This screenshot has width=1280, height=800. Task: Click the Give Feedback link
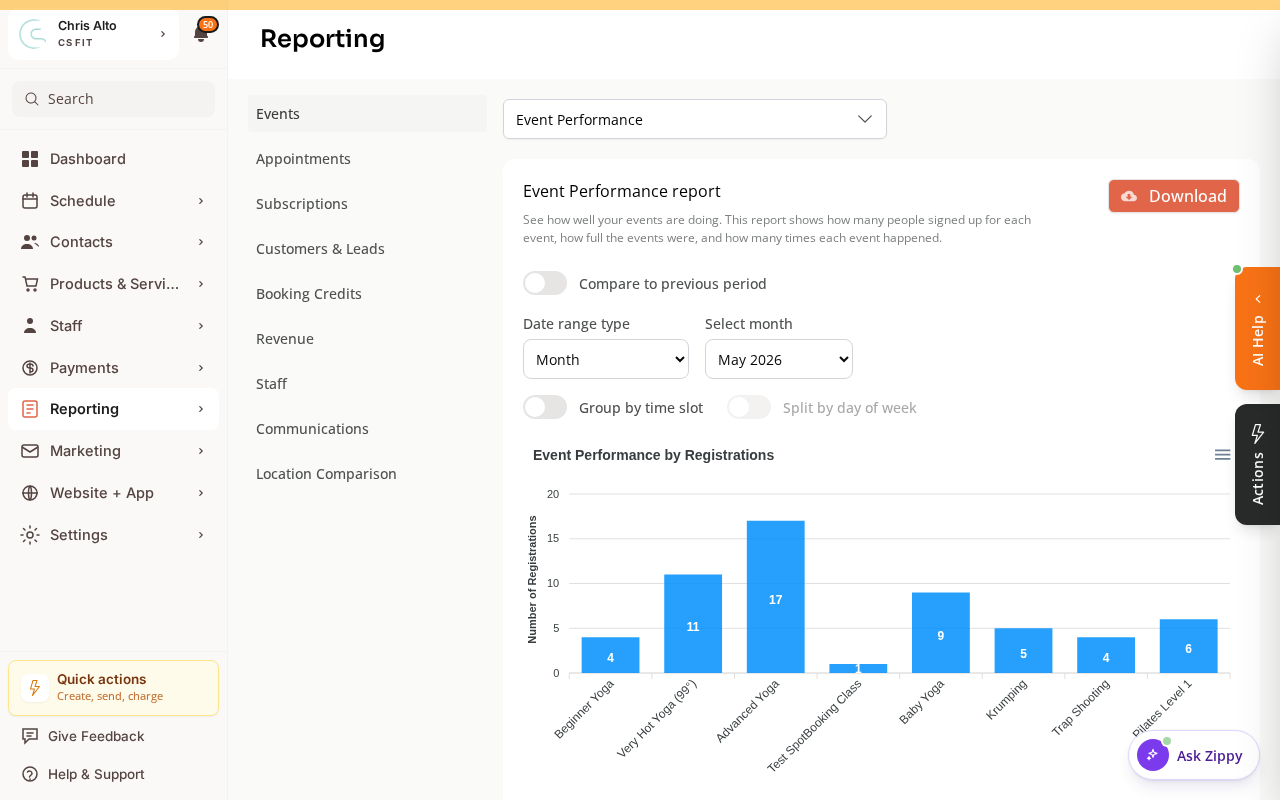point(96,736)
